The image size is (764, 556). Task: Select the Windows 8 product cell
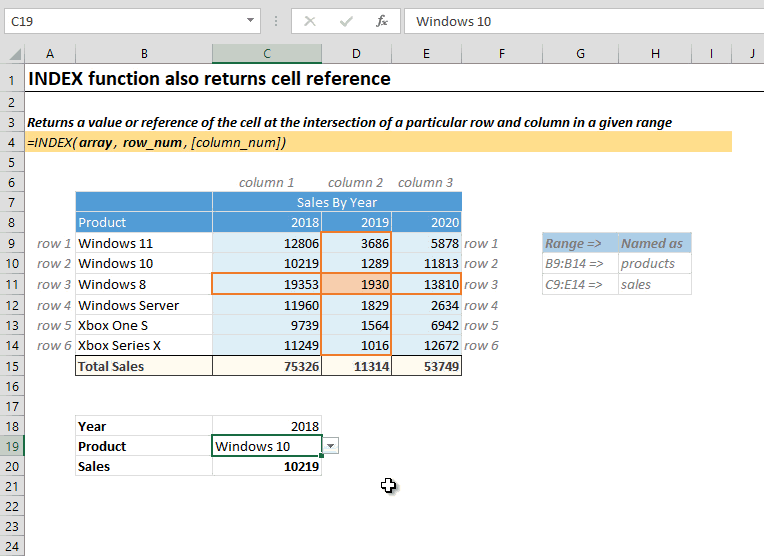point(144,284)
